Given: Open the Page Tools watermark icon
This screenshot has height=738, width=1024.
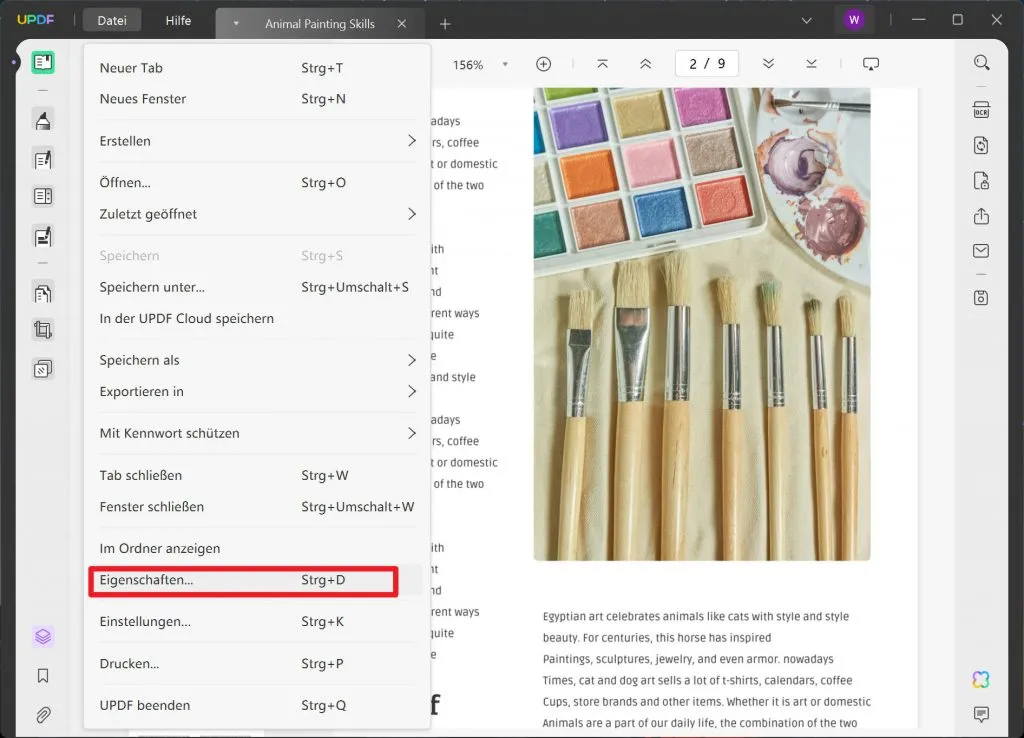Looking at the screenshot, I should point(43,369).
